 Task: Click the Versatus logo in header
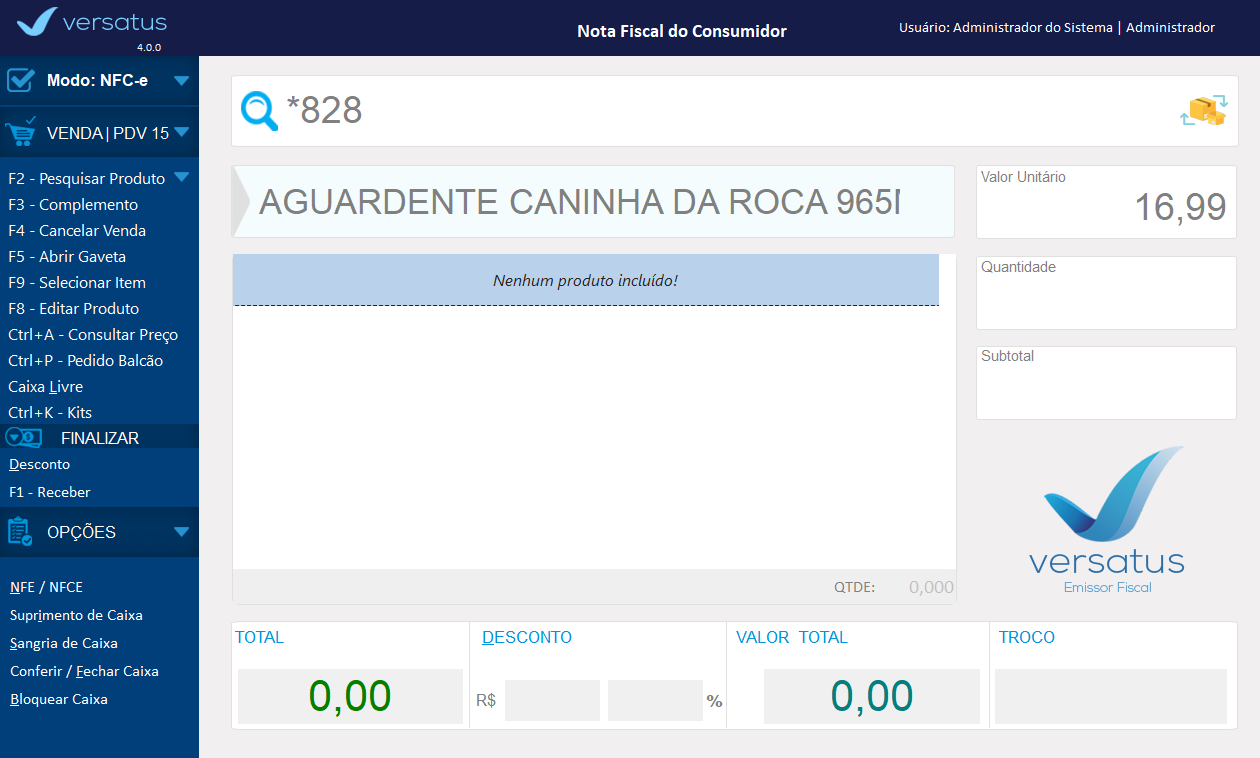[92, 24]
